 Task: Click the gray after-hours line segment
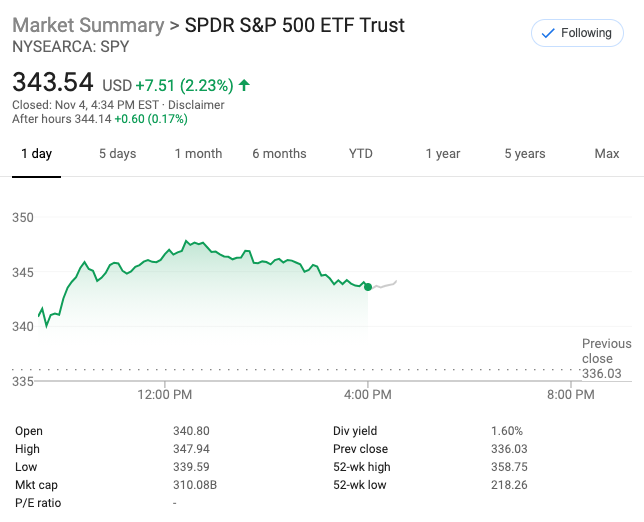(384, 285)
